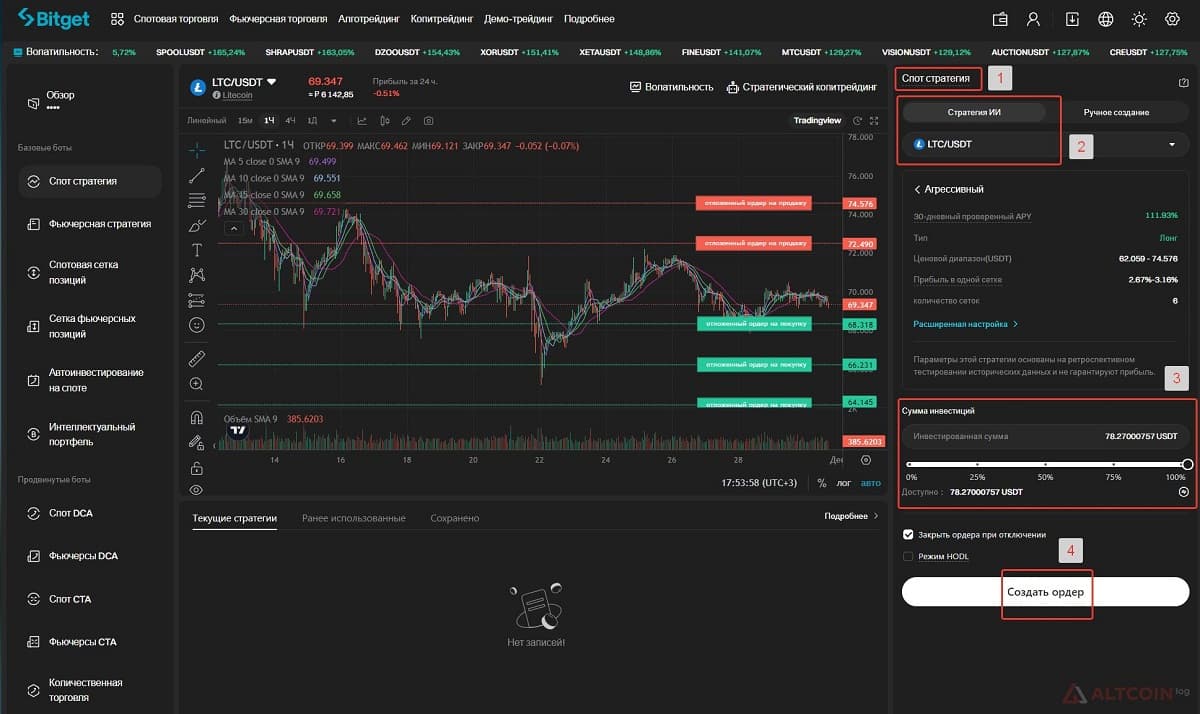
Task: Activate the chart zoom-in tool
Action: point(196,383)
